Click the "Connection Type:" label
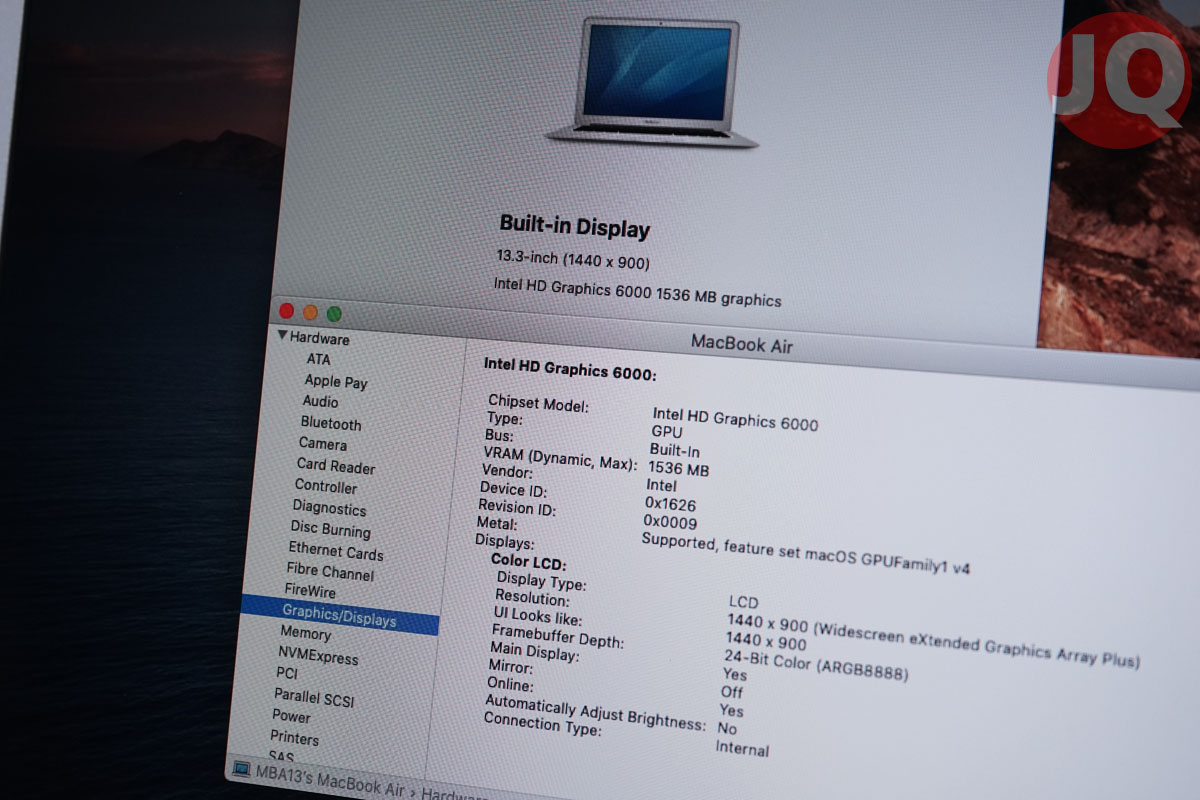 pos(542,724)
